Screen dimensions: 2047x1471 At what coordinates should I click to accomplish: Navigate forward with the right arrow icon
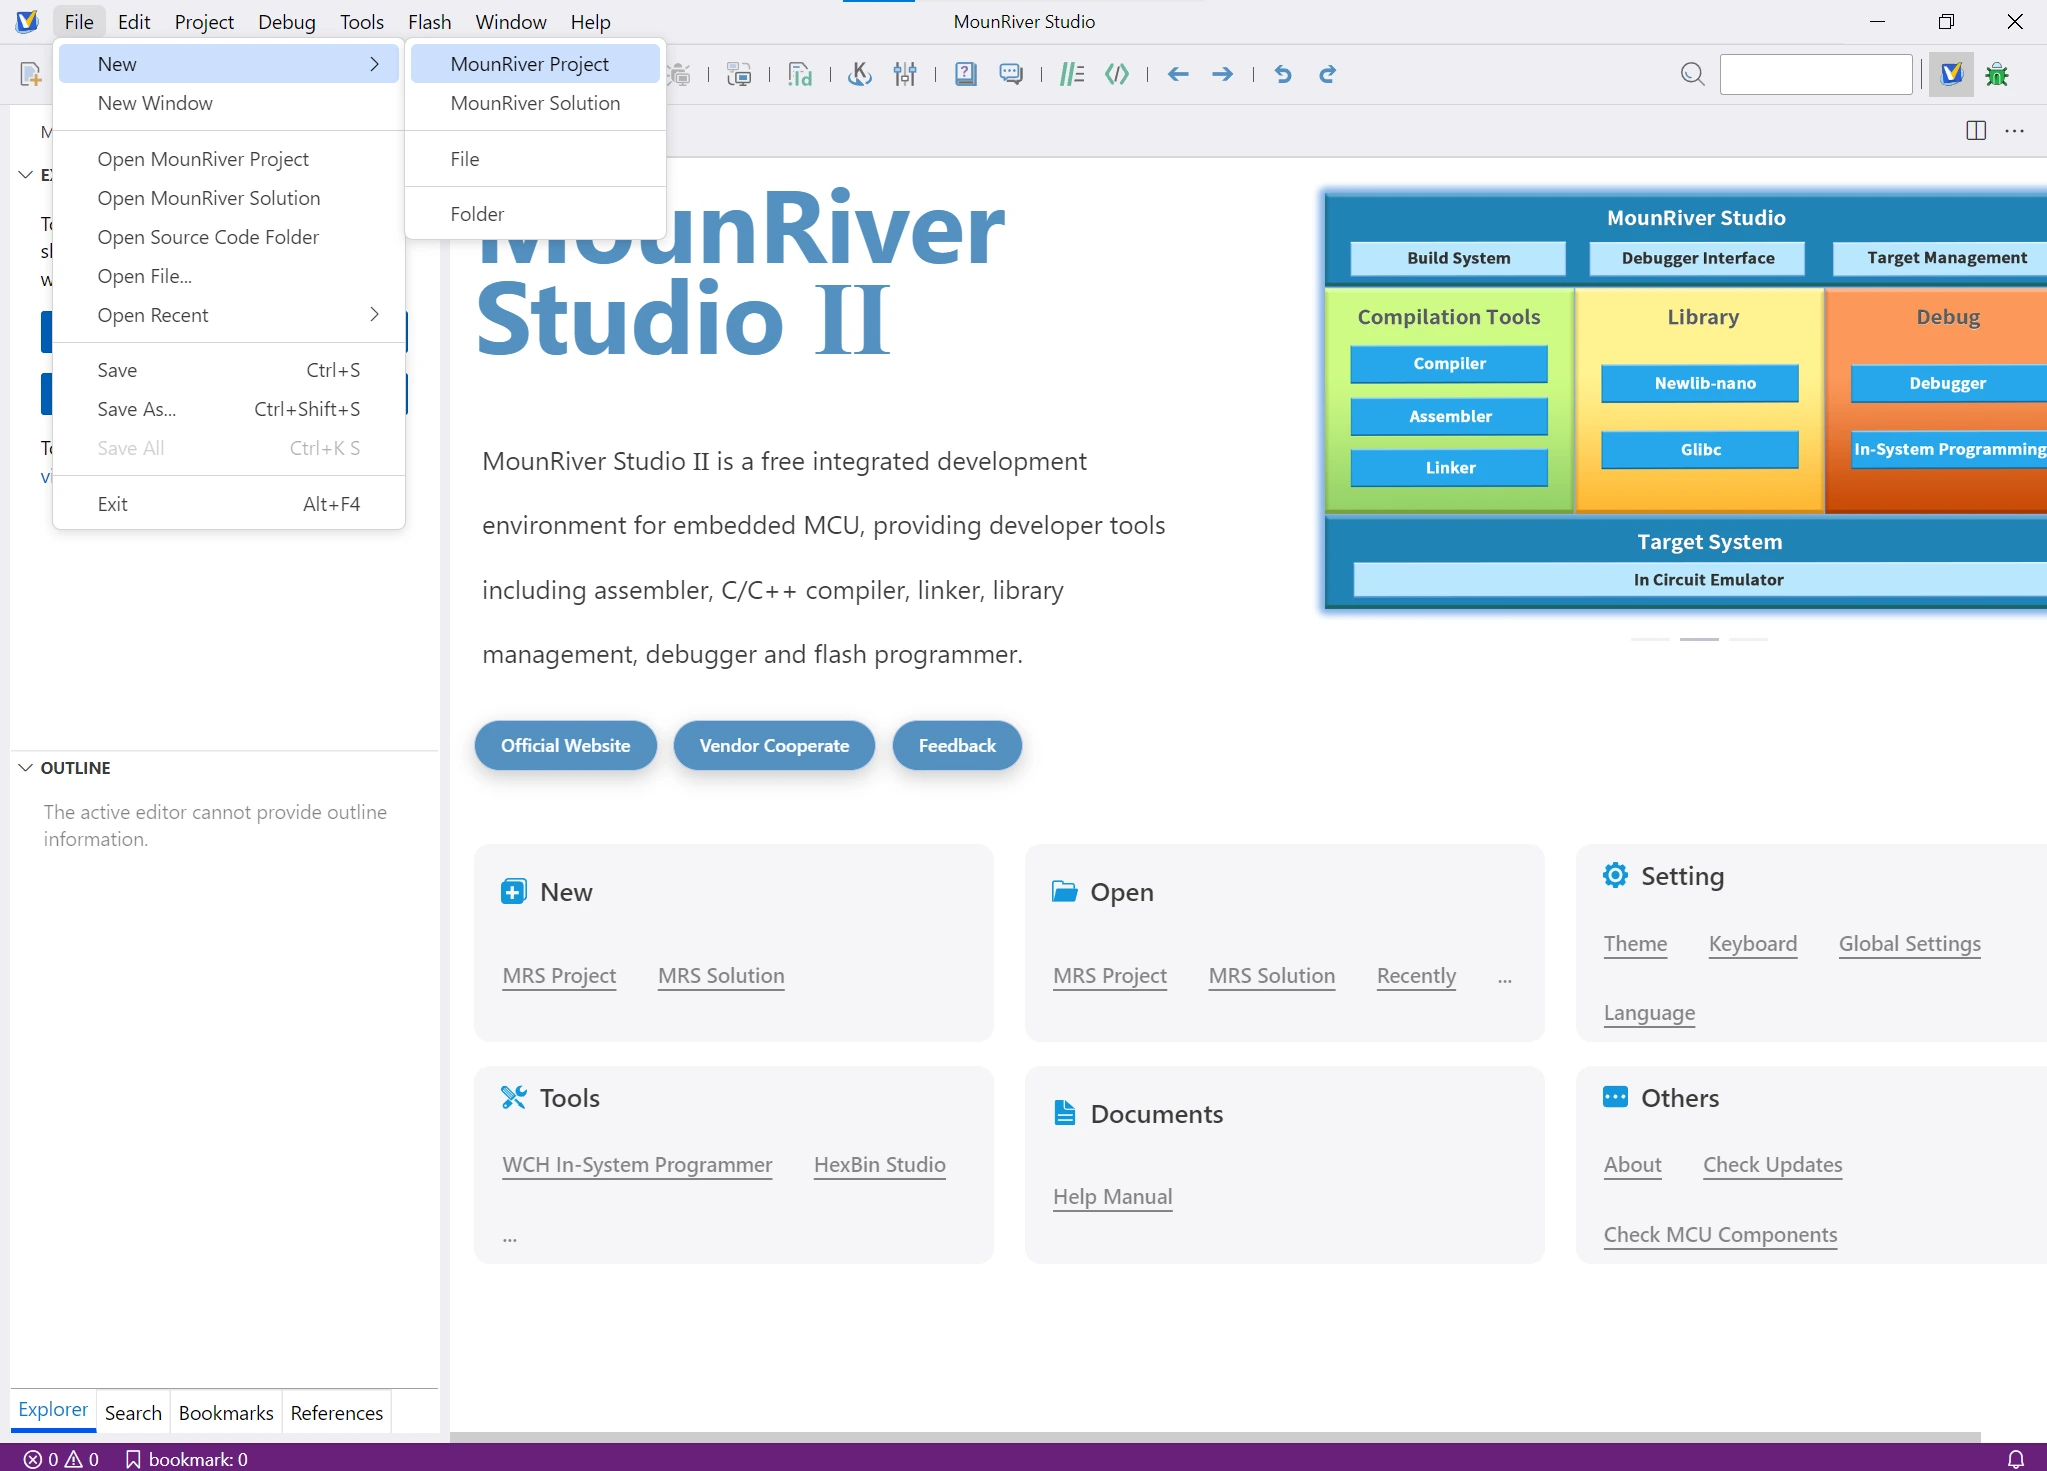coord(1222,74)
